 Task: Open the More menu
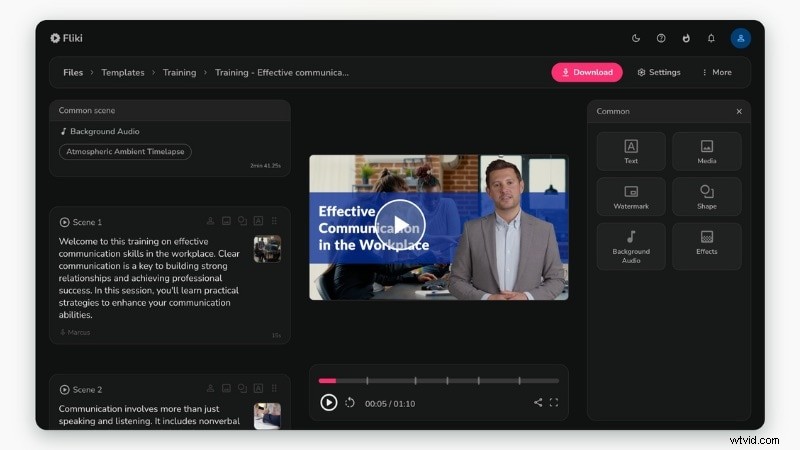[x=717, y=72]
